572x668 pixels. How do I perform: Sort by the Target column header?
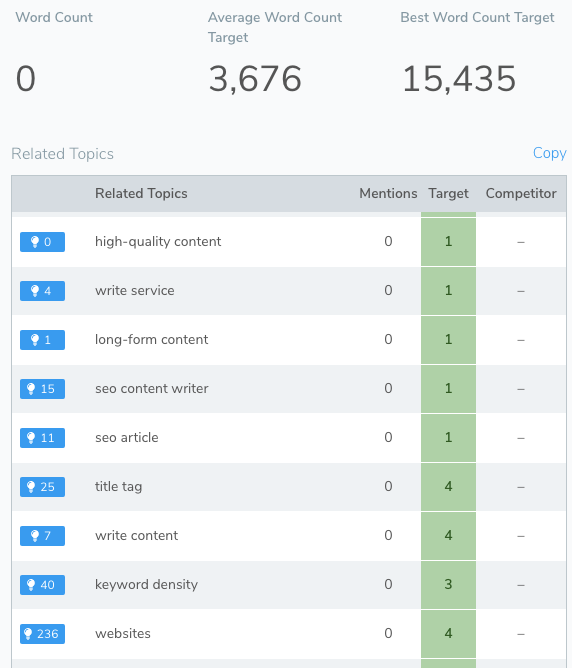coord(448,193)
